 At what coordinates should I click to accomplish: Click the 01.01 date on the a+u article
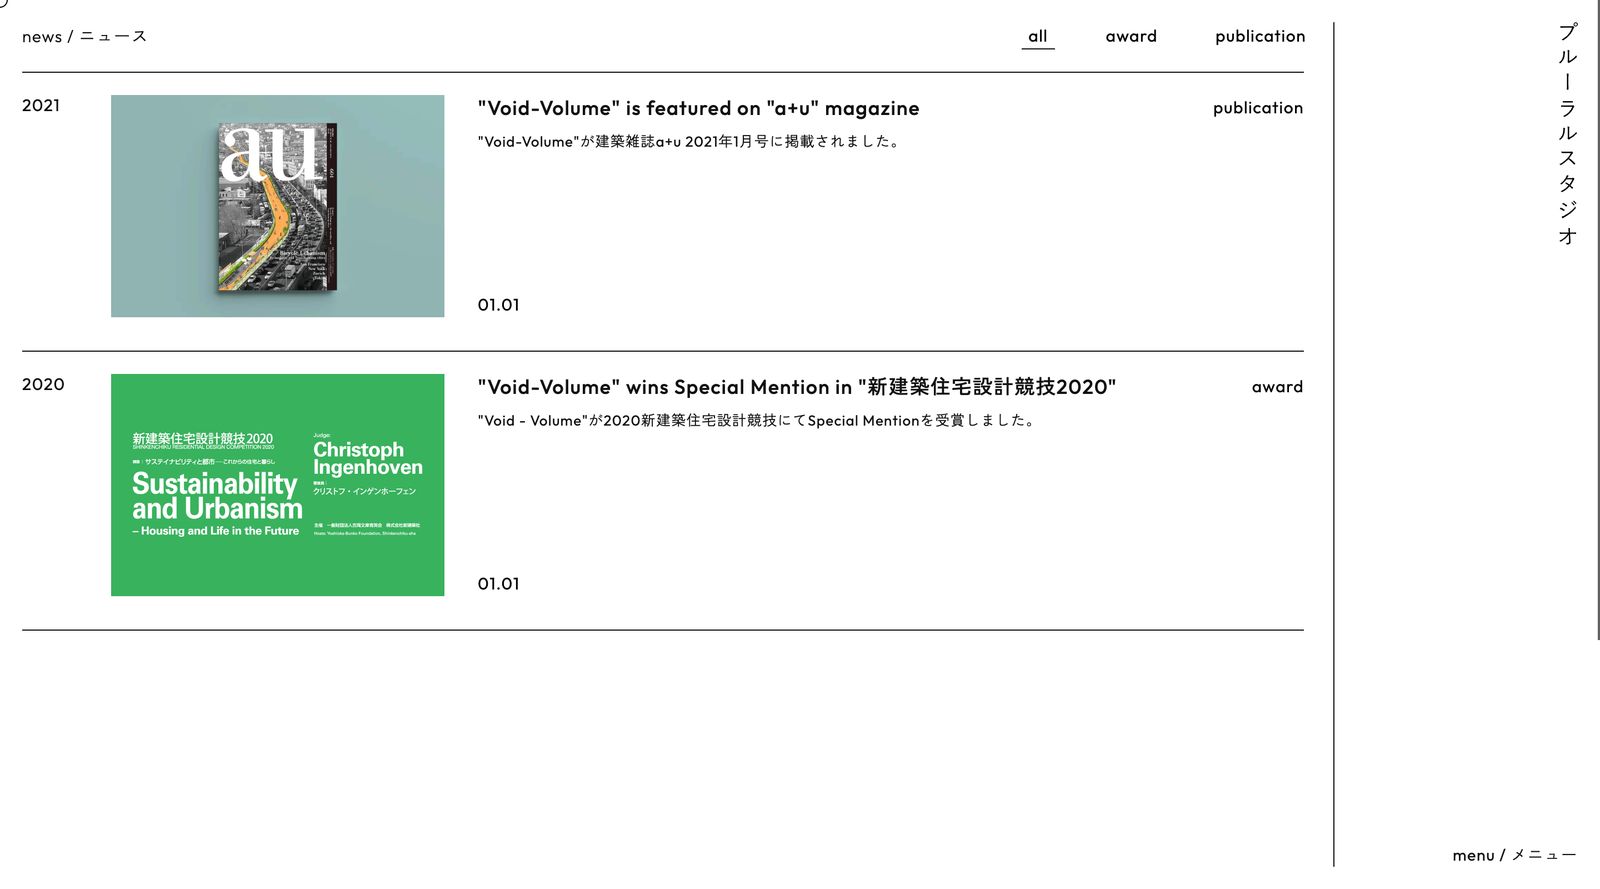[x=498, y=305]
